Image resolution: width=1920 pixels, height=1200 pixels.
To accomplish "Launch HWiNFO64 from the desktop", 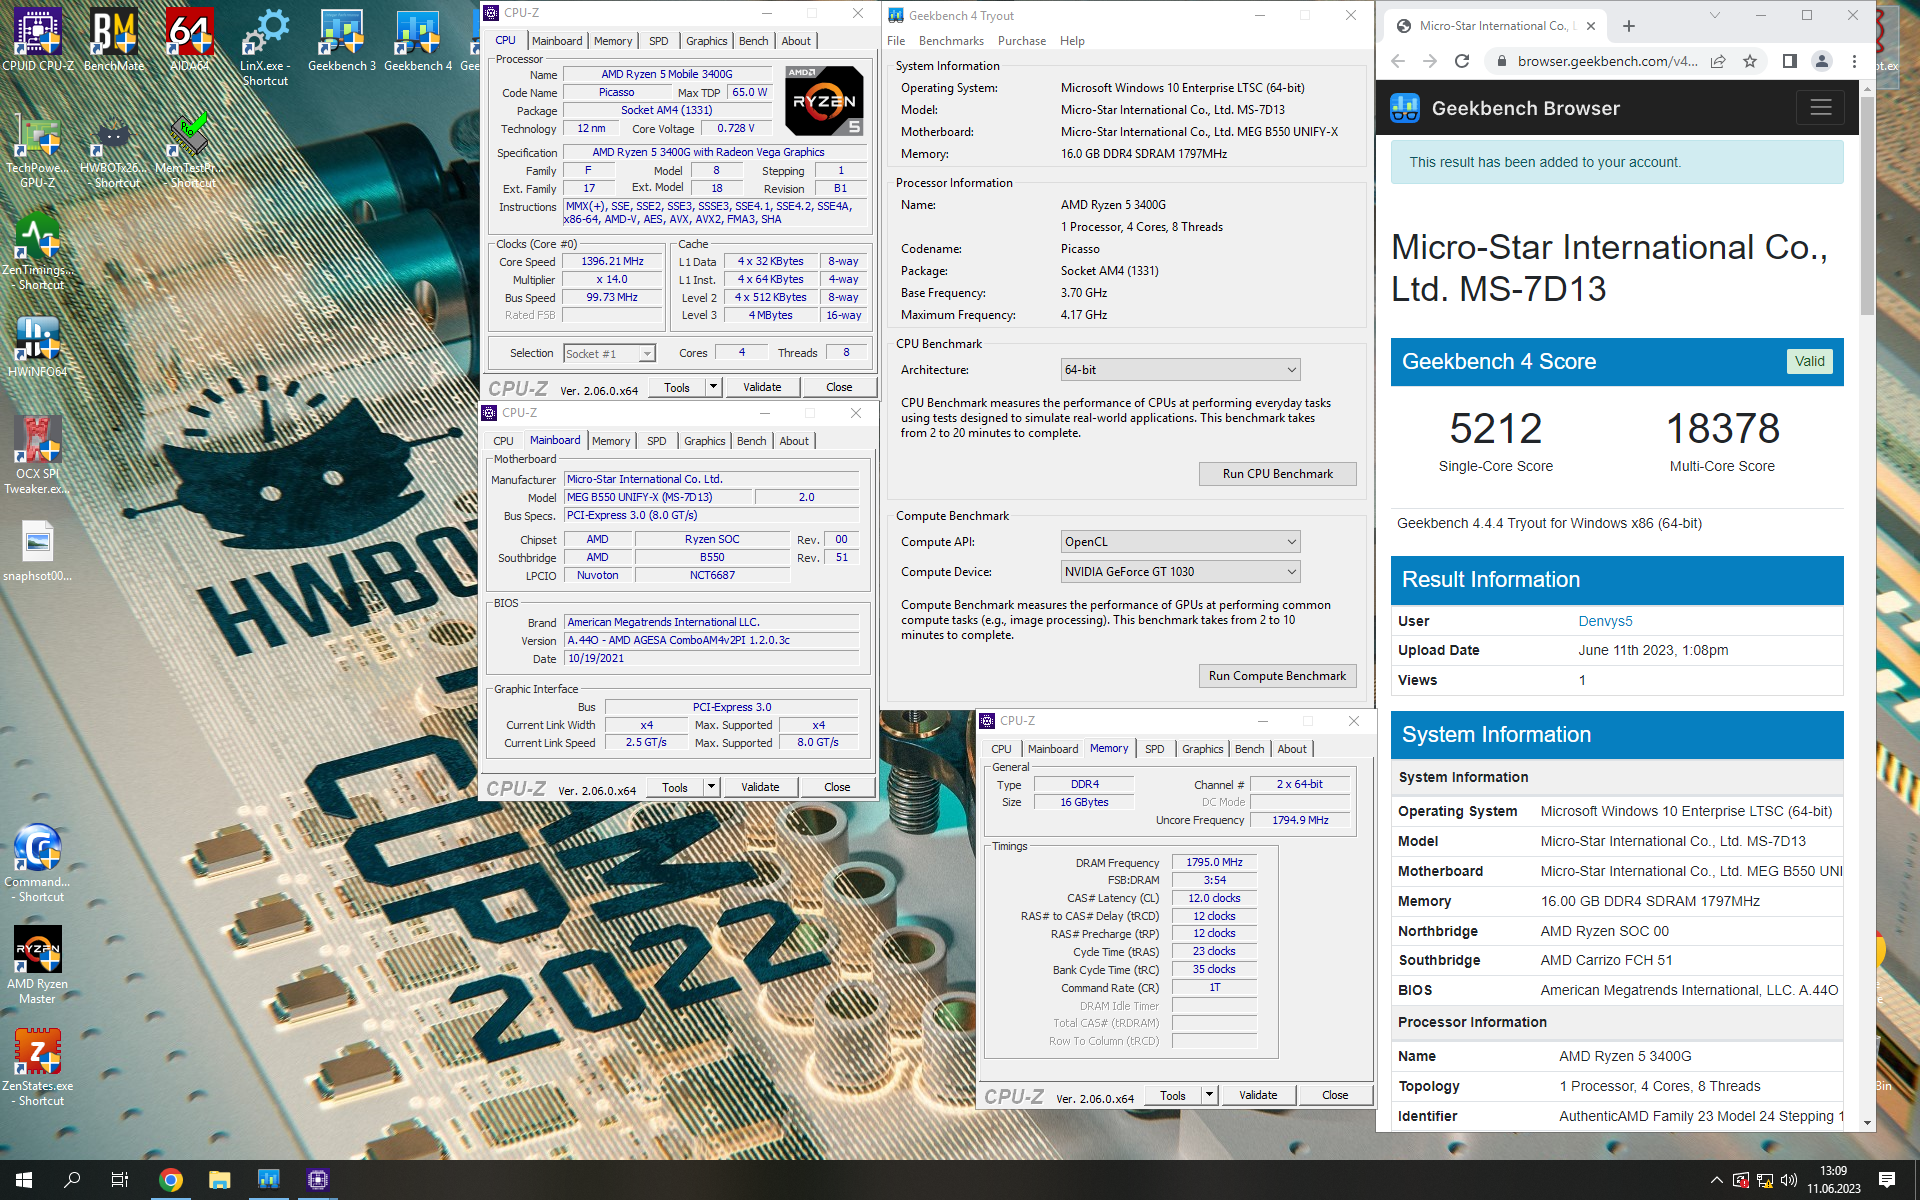I will (38, 347).
